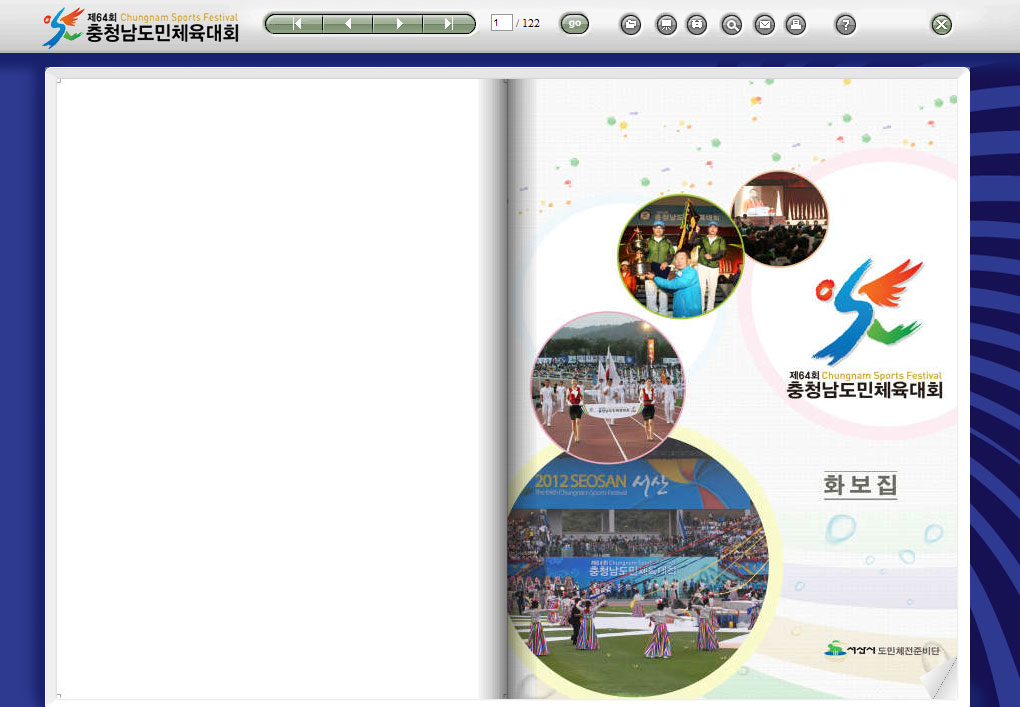Click the Chungnam Sports Festival header logo
1020x707 pixels.
[141, 26]
